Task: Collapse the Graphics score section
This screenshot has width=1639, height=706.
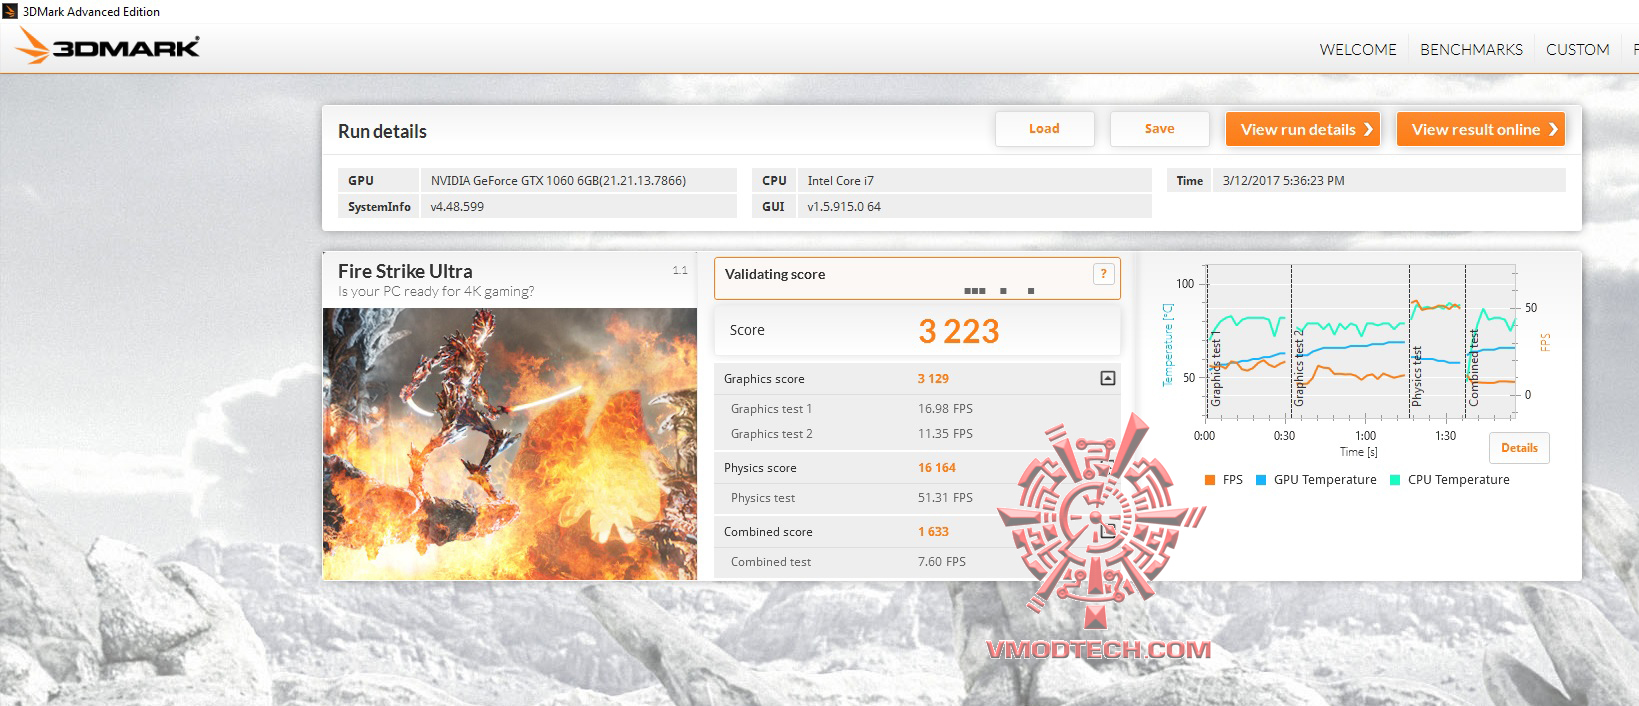Action: (x=1107, y=378)
